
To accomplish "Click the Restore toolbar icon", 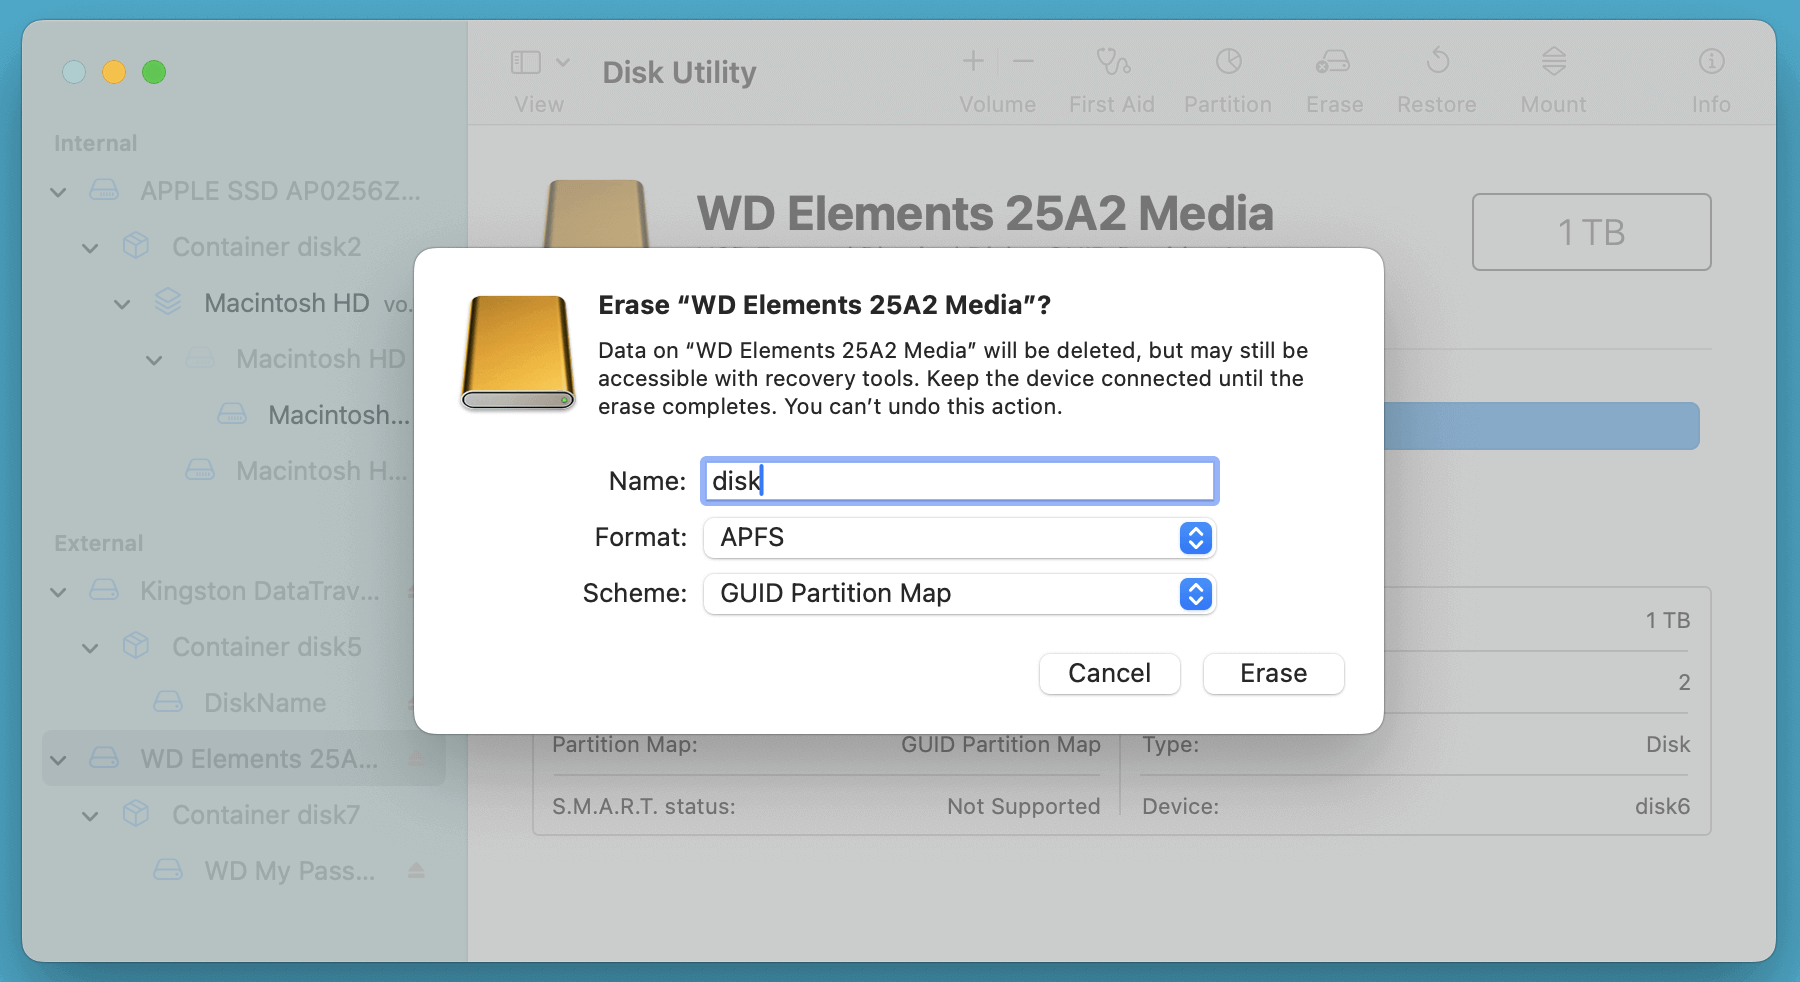I will click(x=1437, y=63).
